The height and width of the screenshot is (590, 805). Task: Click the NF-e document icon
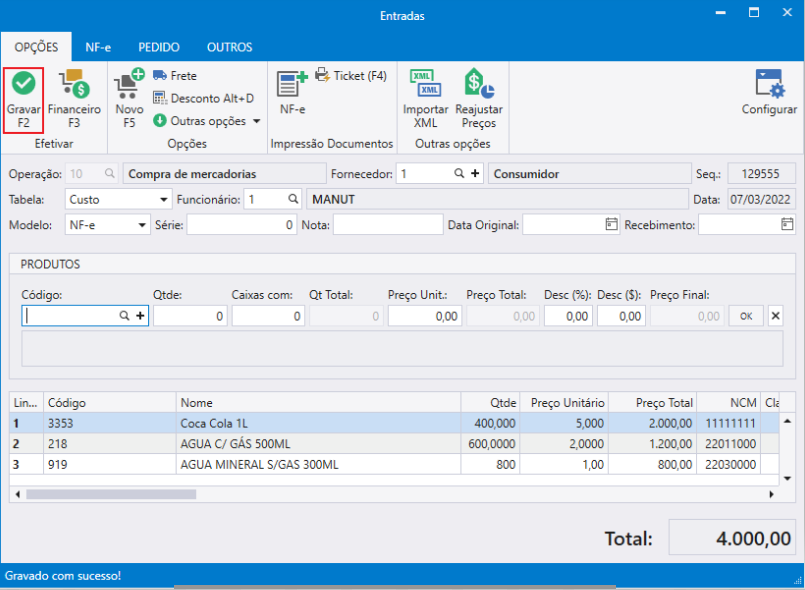[292, 84]
